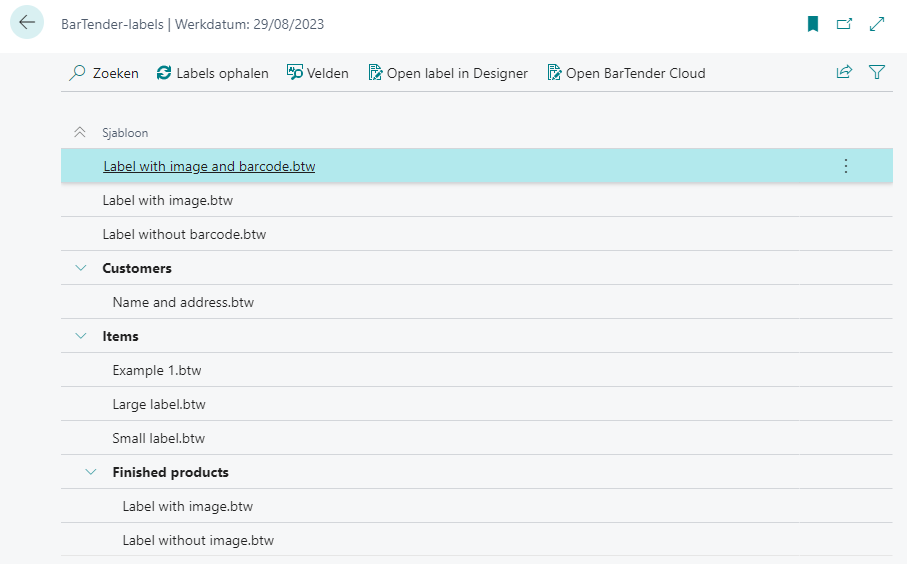Collapse the Items group

81,336
